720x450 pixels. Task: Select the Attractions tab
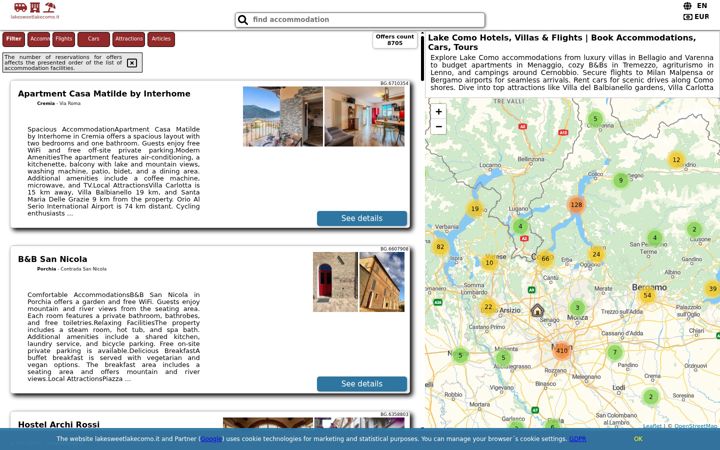point(129,39)
